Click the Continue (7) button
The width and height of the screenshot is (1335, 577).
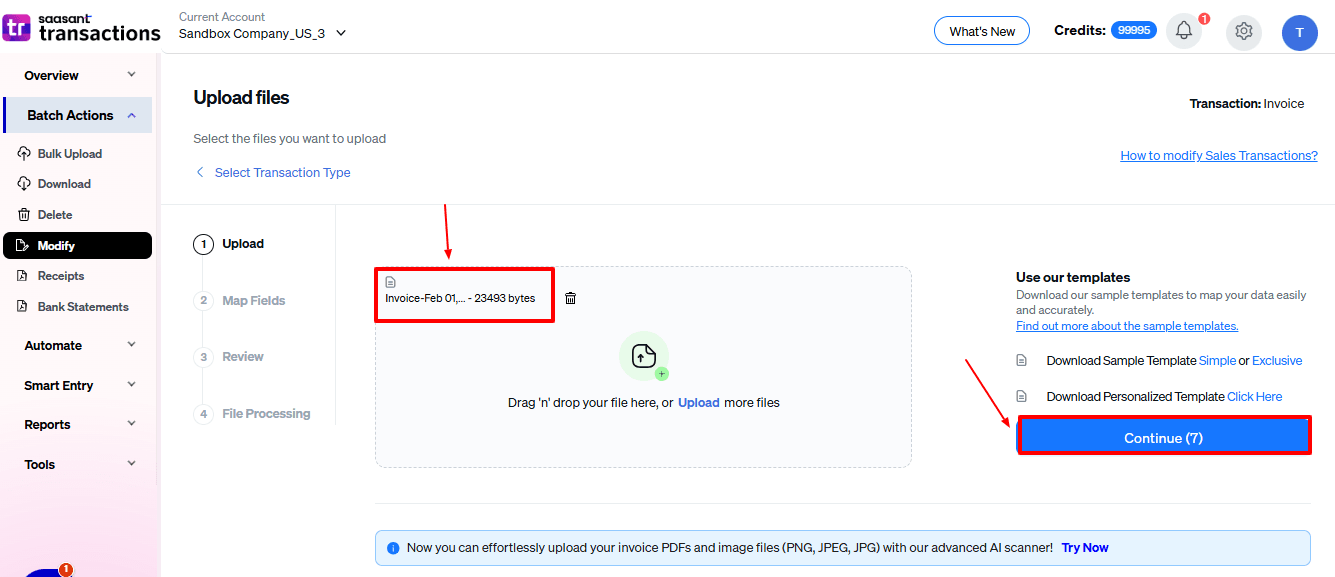pos(1163,438)
